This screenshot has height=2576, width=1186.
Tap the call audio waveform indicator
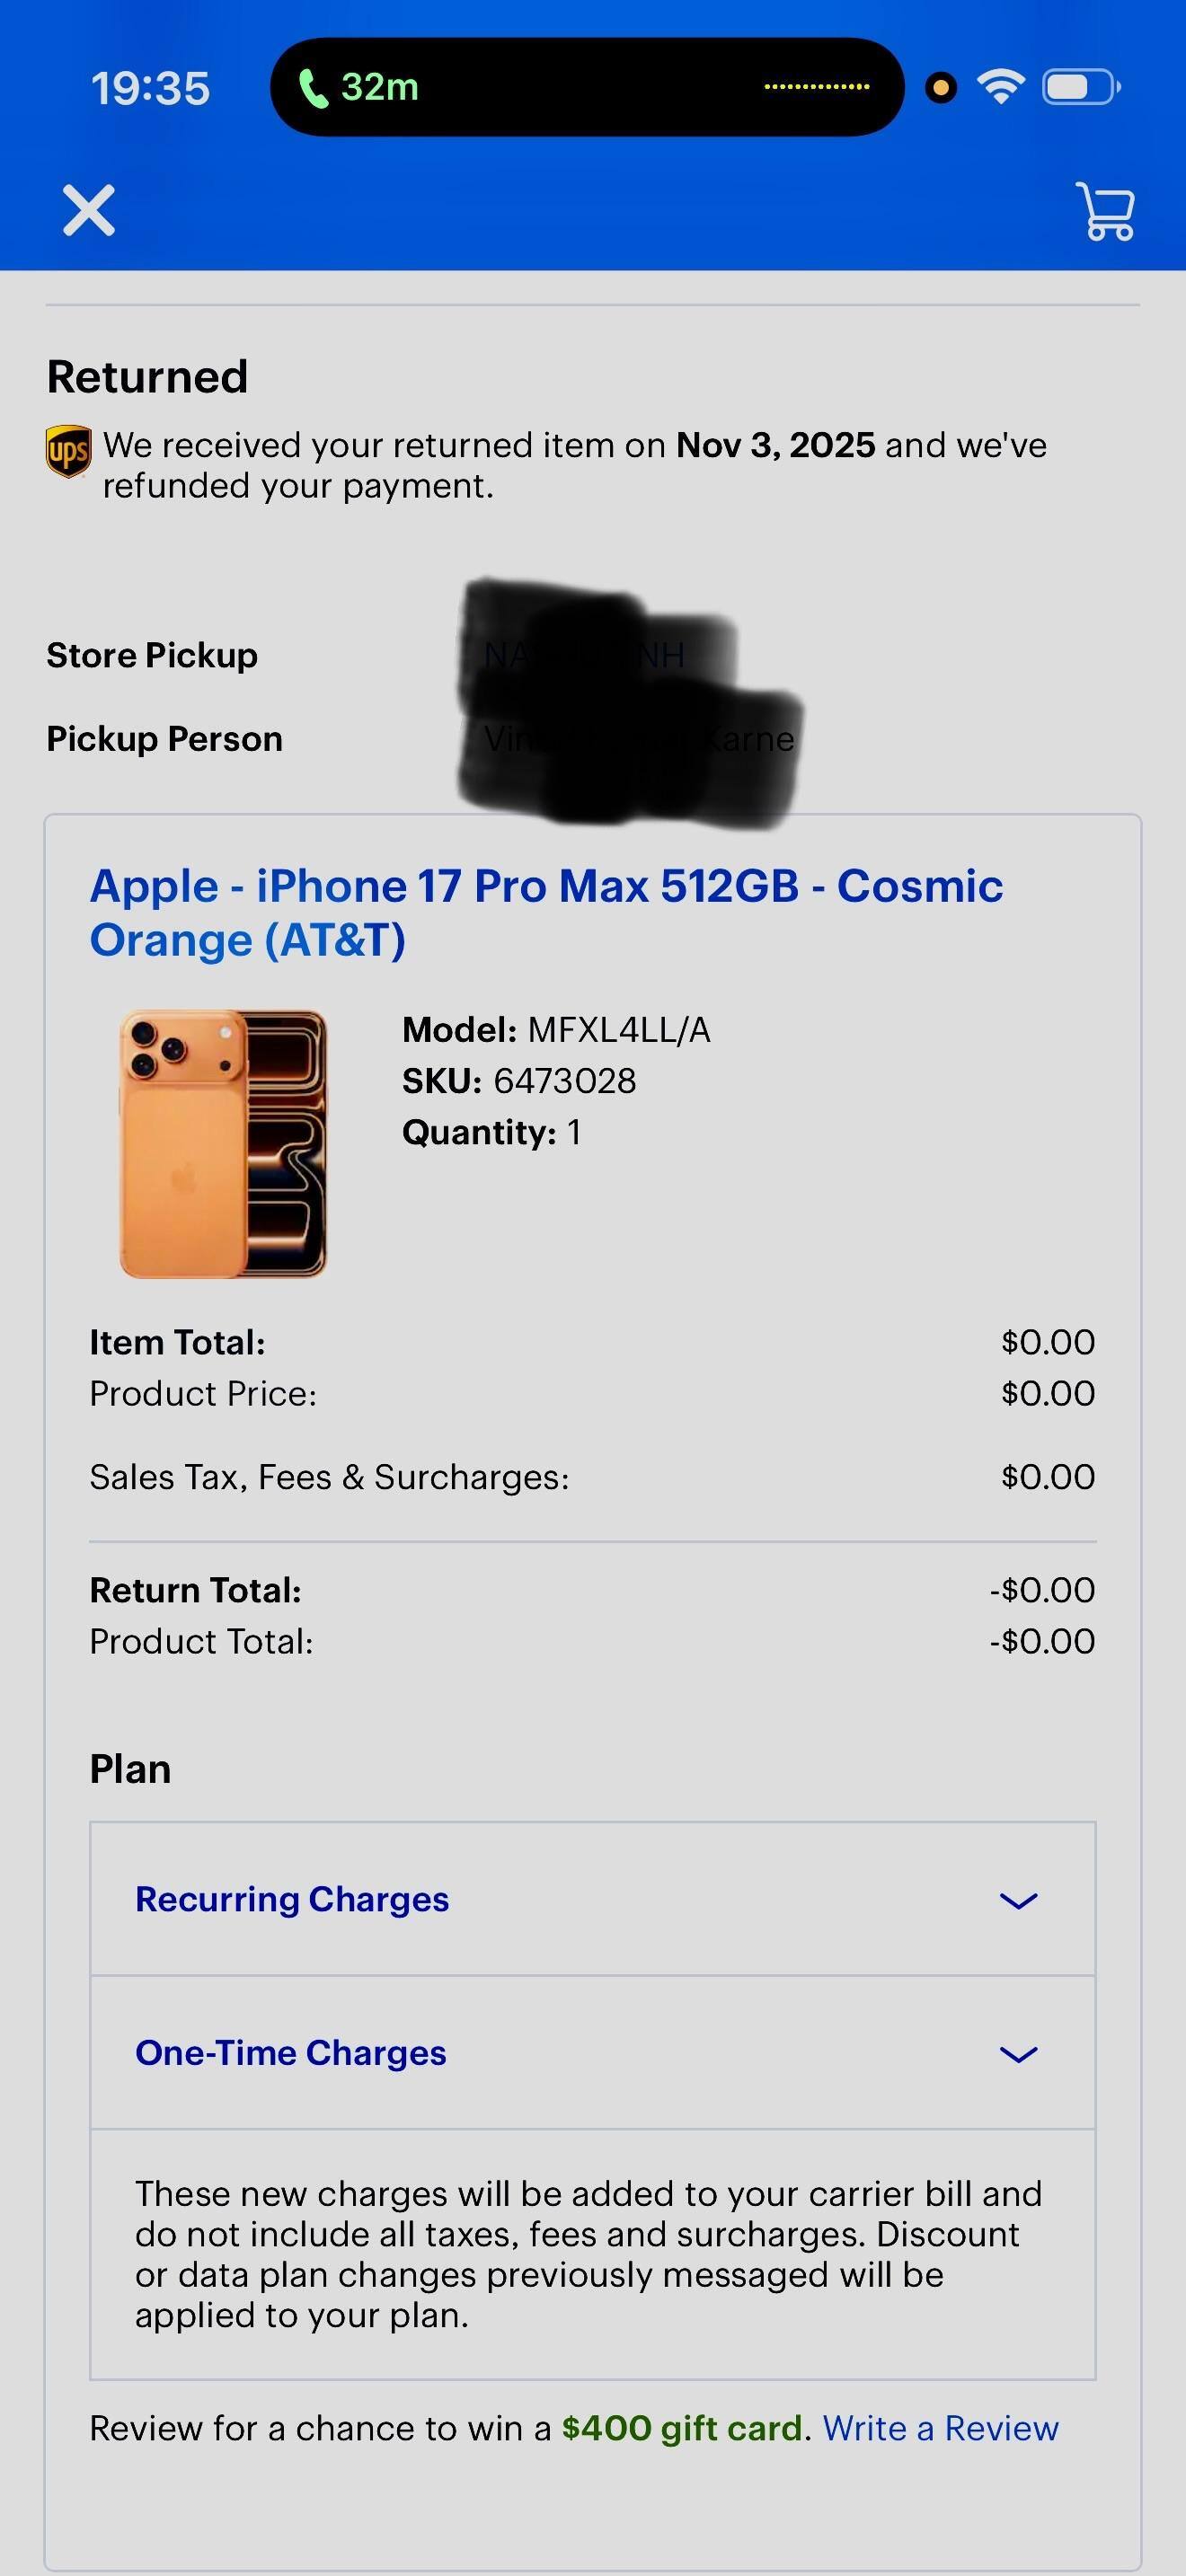(x=816, y=88)
